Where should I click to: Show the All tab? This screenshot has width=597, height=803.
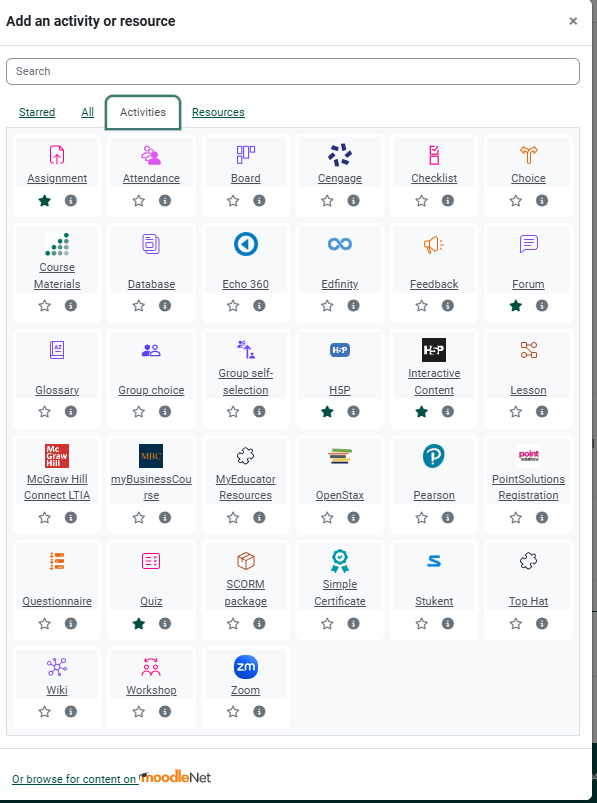88,112
